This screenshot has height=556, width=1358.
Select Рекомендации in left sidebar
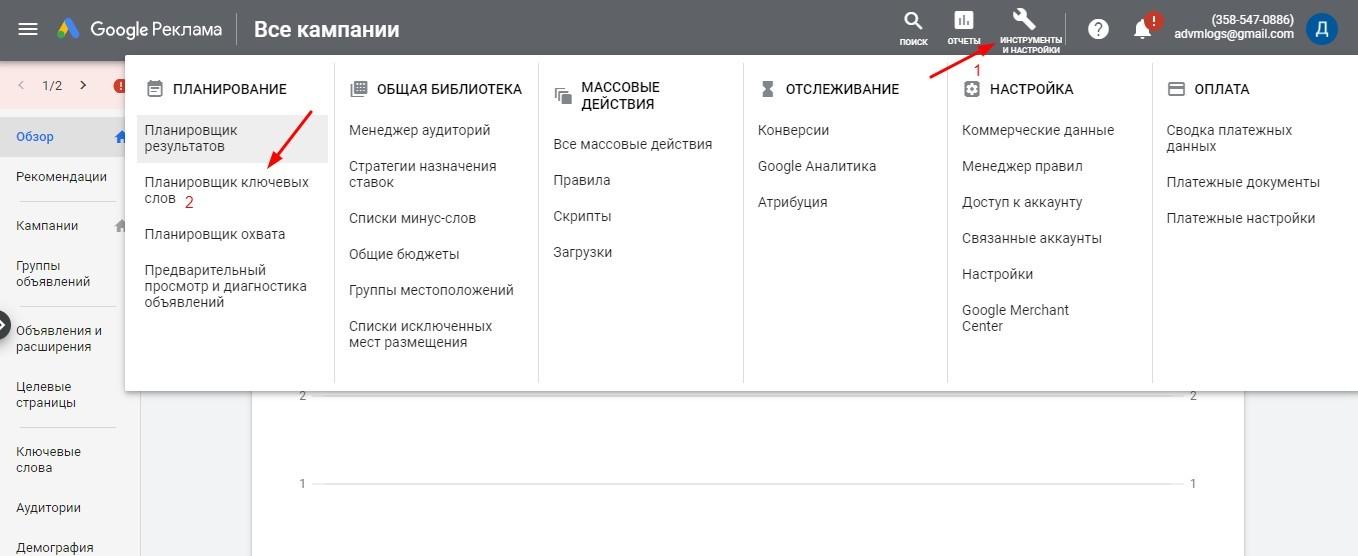click(x=61, y=177)
